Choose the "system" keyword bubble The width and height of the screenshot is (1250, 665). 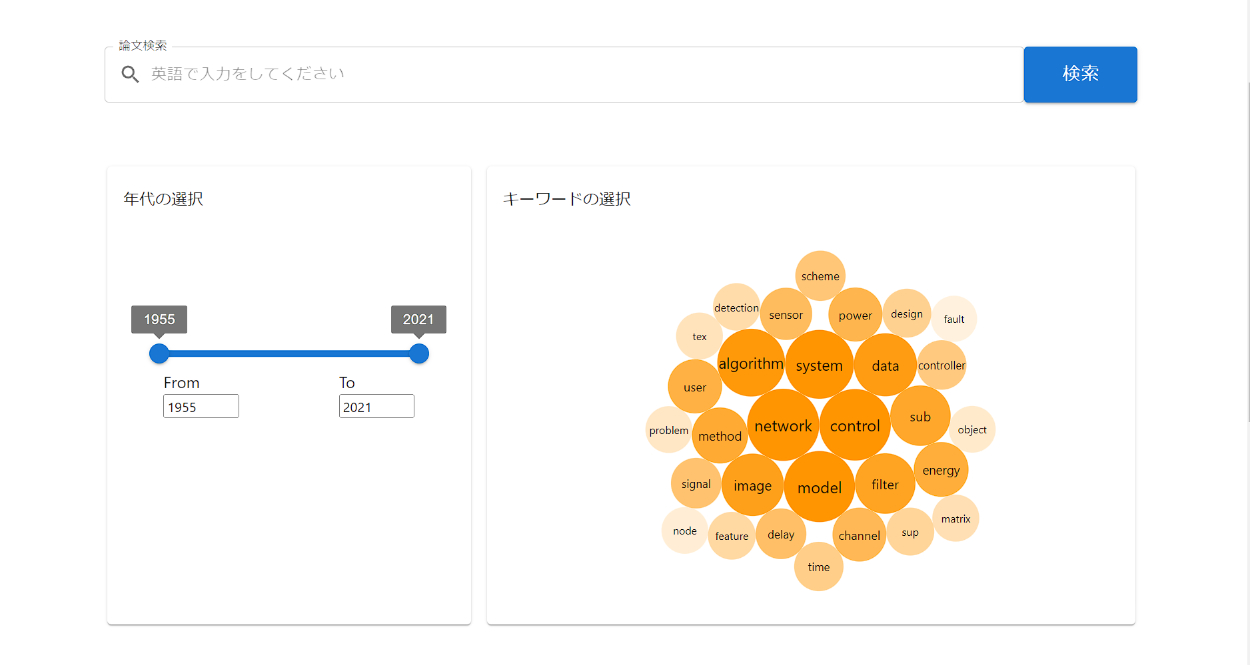[x=819, y=365]
